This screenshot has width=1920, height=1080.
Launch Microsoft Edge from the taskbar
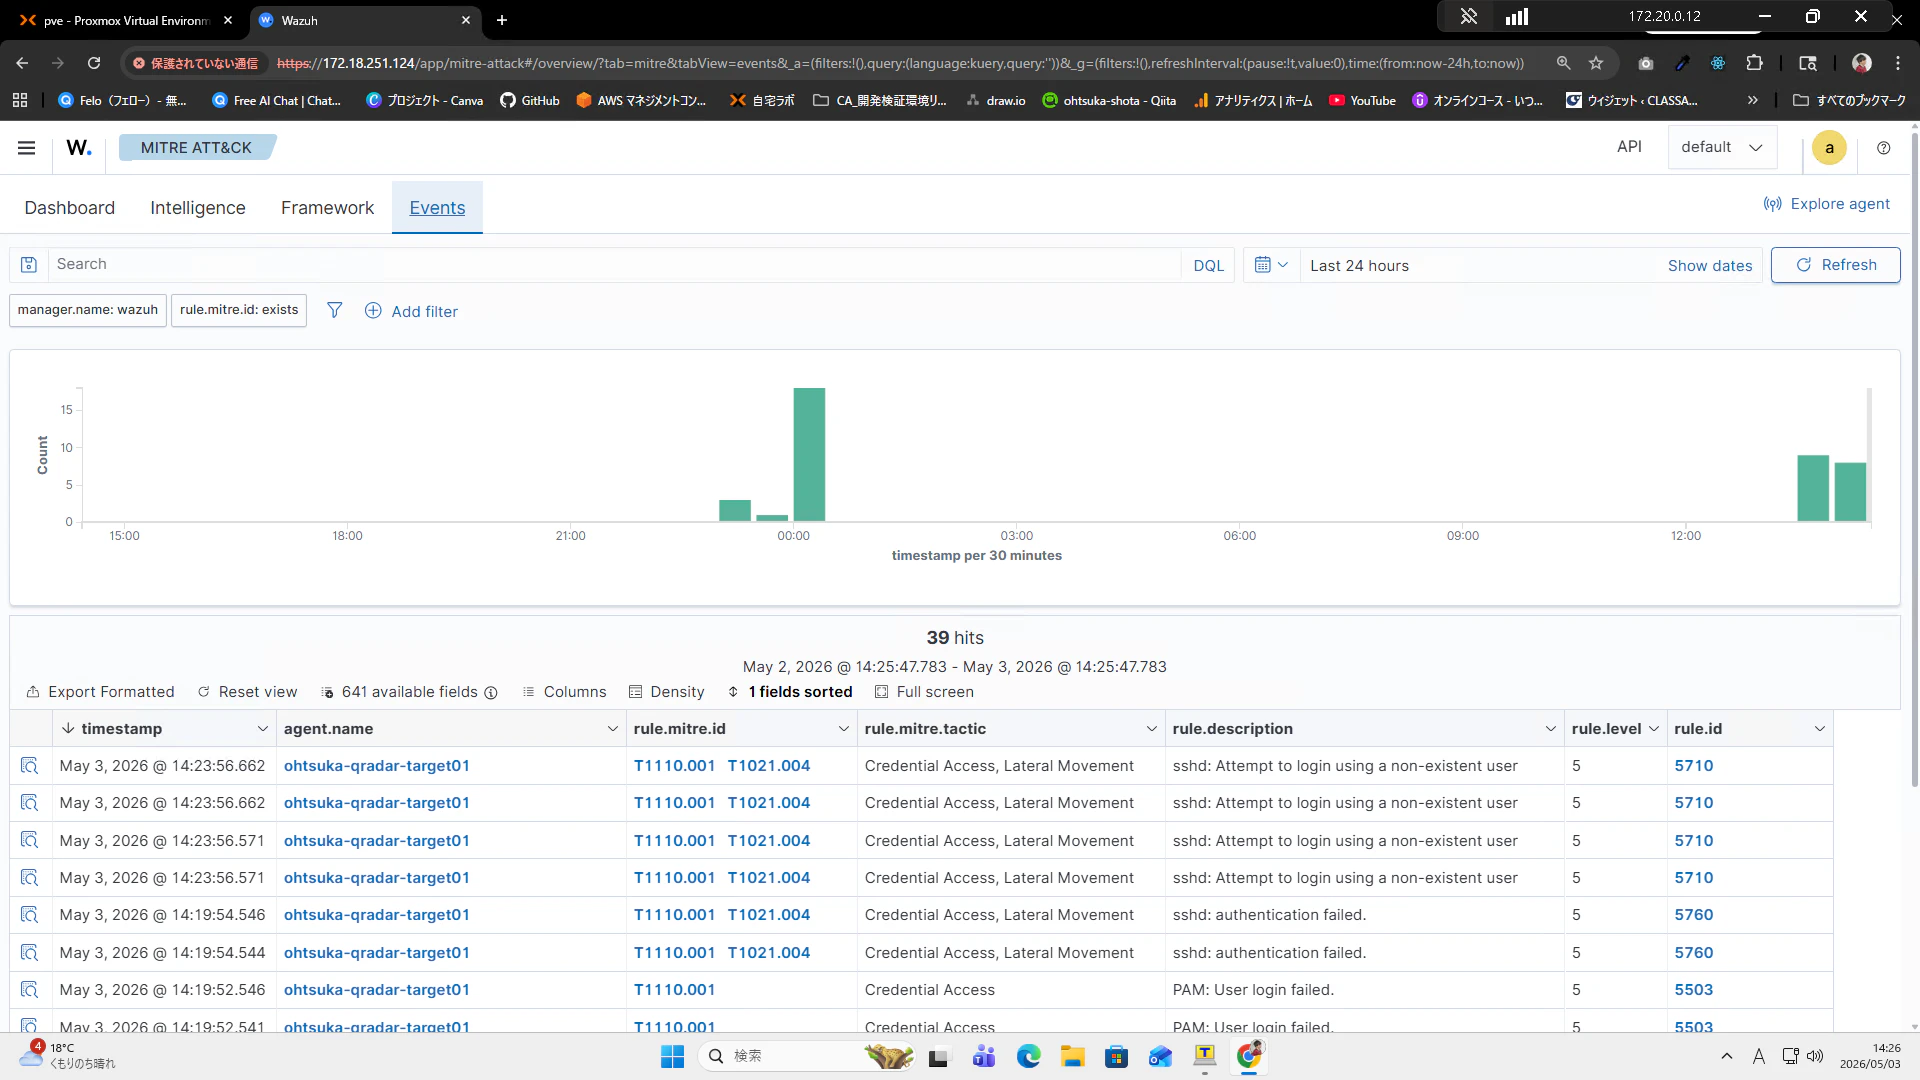(x=1029, y=1056)
